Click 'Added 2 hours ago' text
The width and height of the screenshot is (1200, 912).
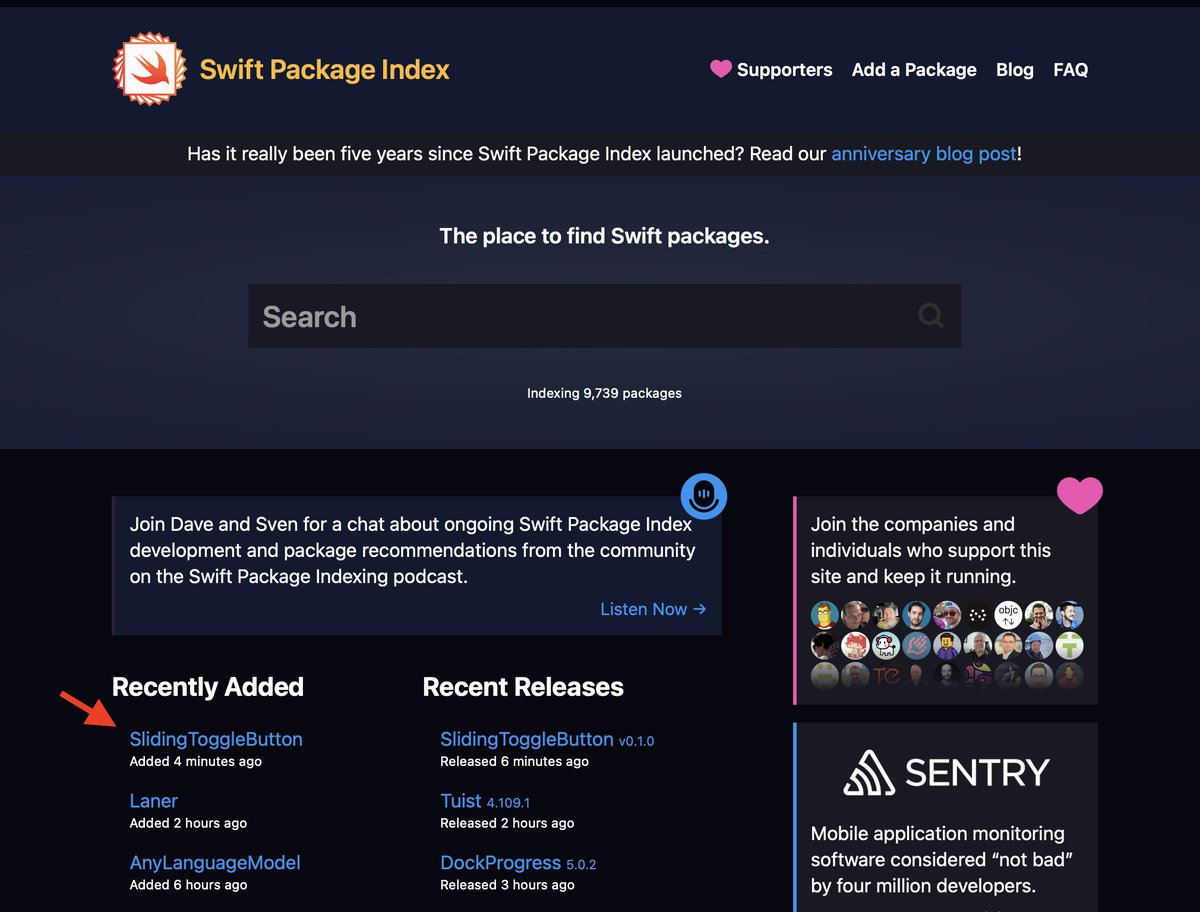point(188,823)
